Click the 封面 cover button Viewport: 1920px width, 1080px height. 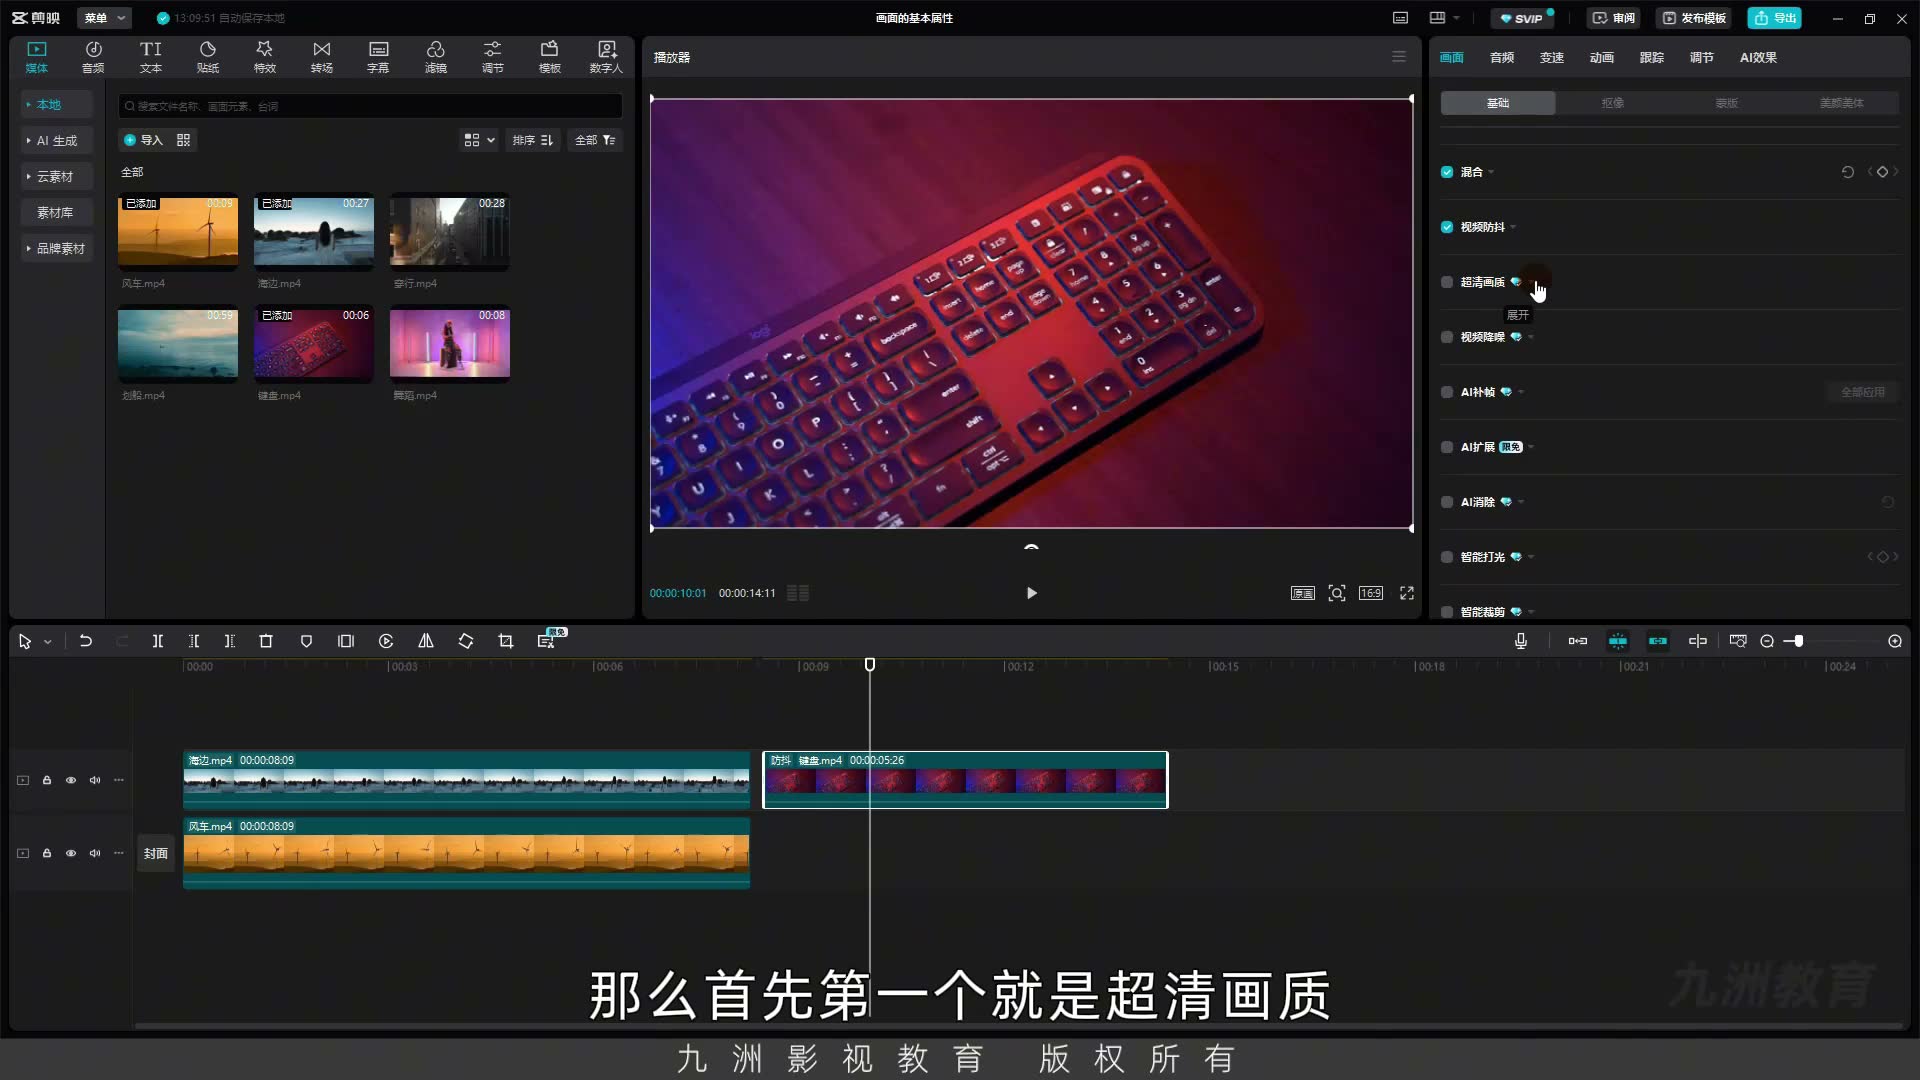click(155, 853)
